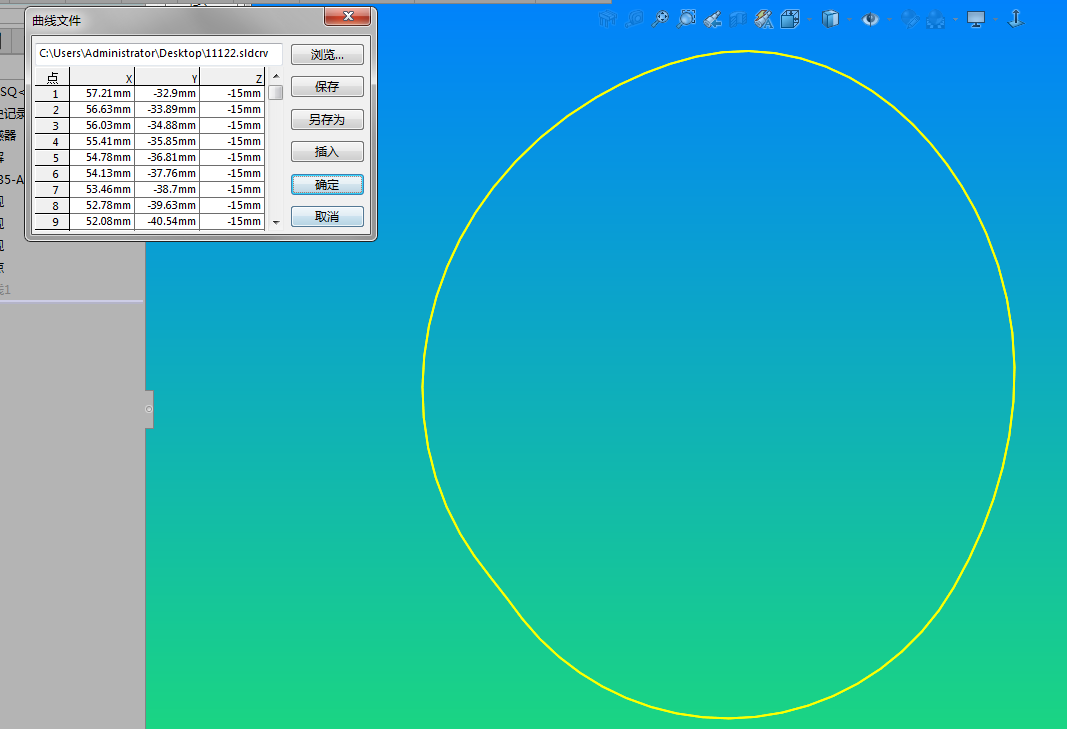1067x729 pixels.
Task: Click the 插入 insert button
Action: (327, 151)
